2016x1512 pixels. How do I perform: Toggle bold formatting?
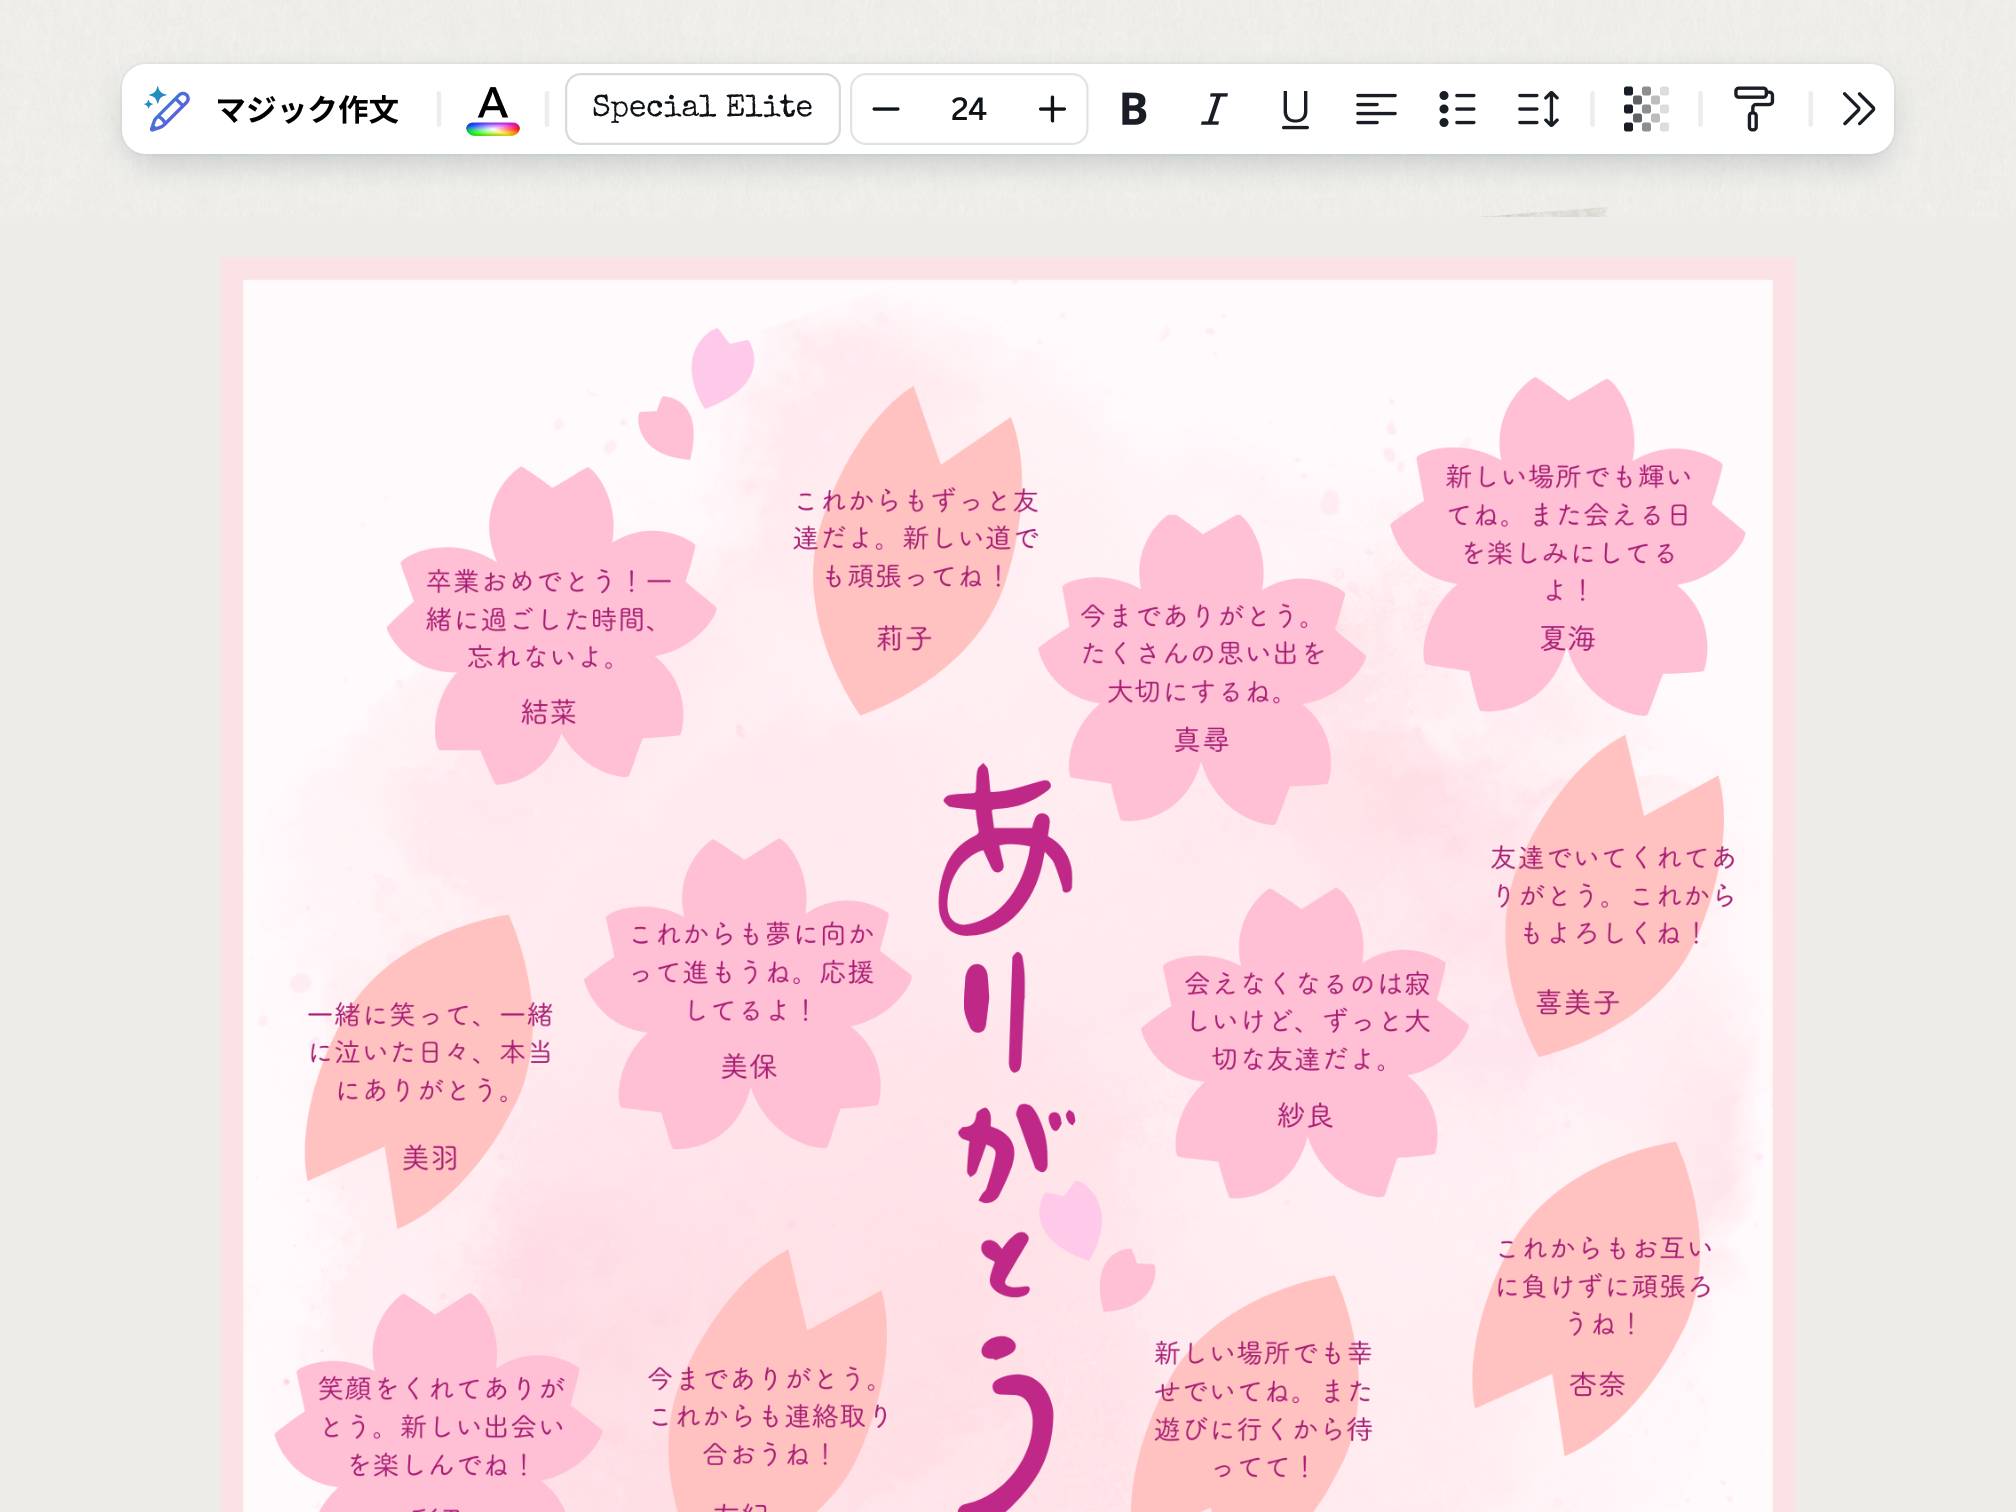[1133, 109]
